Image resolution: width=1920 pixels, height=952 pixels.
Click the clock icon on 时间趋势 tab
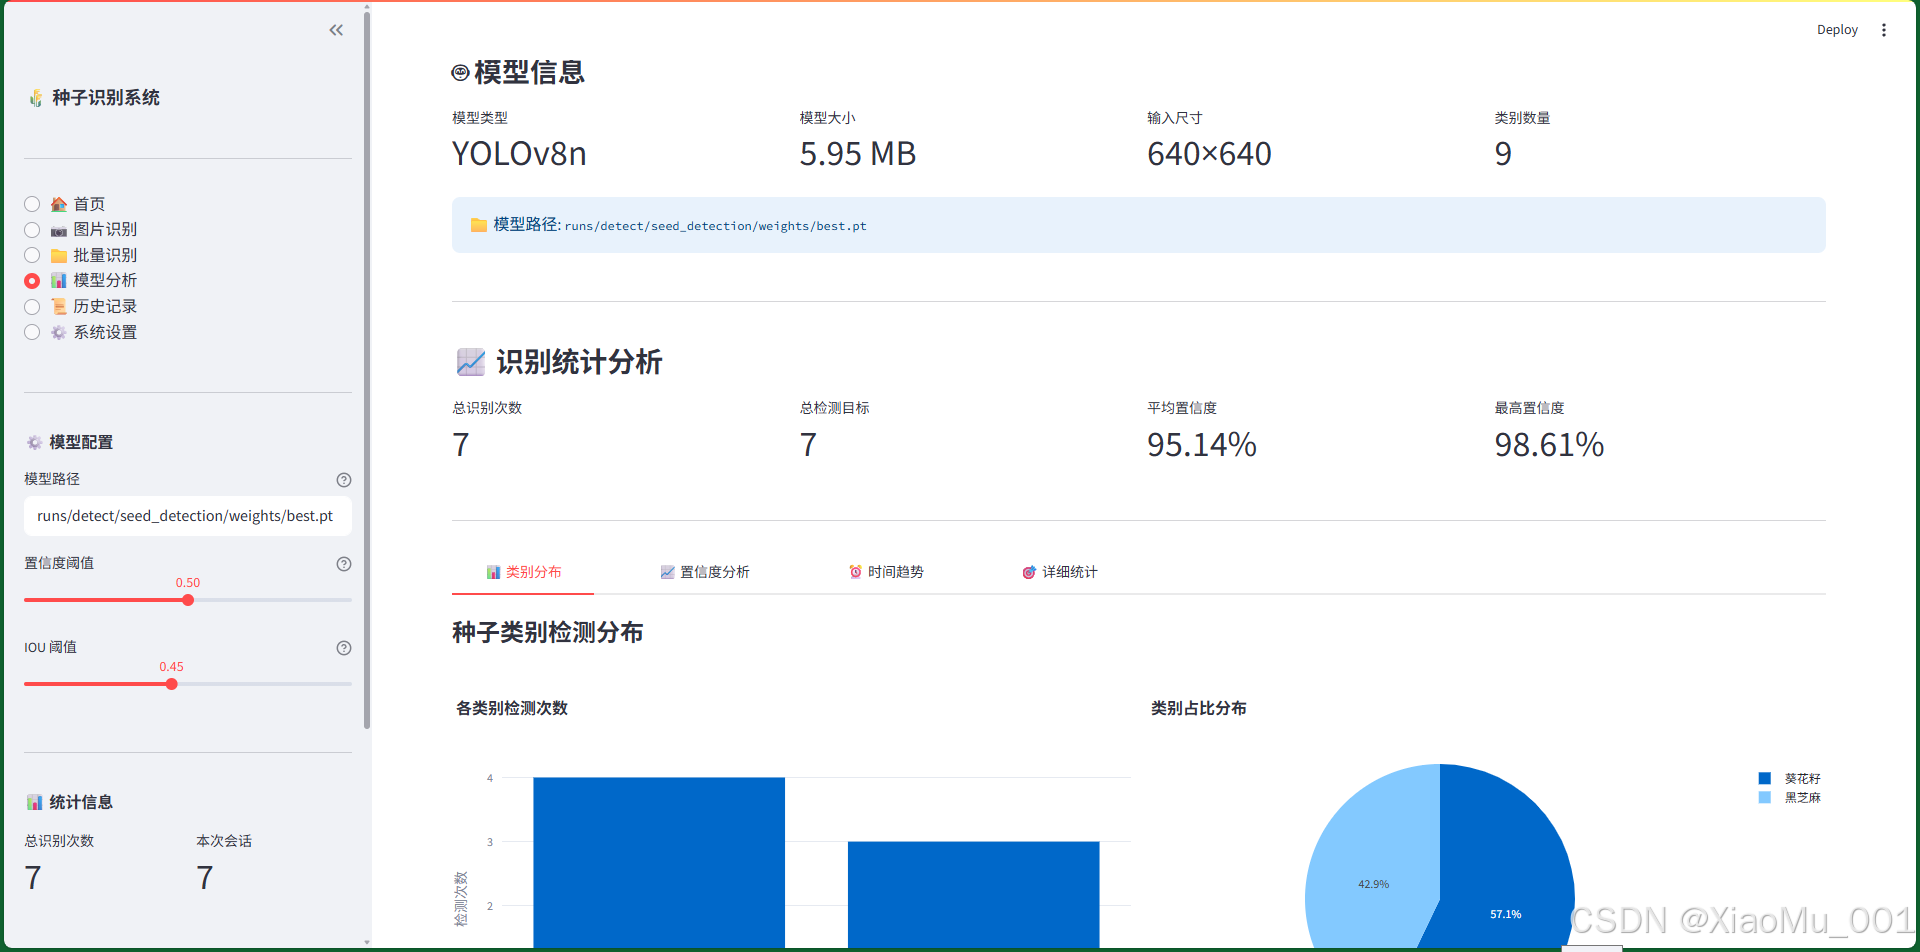click(856, 572)
